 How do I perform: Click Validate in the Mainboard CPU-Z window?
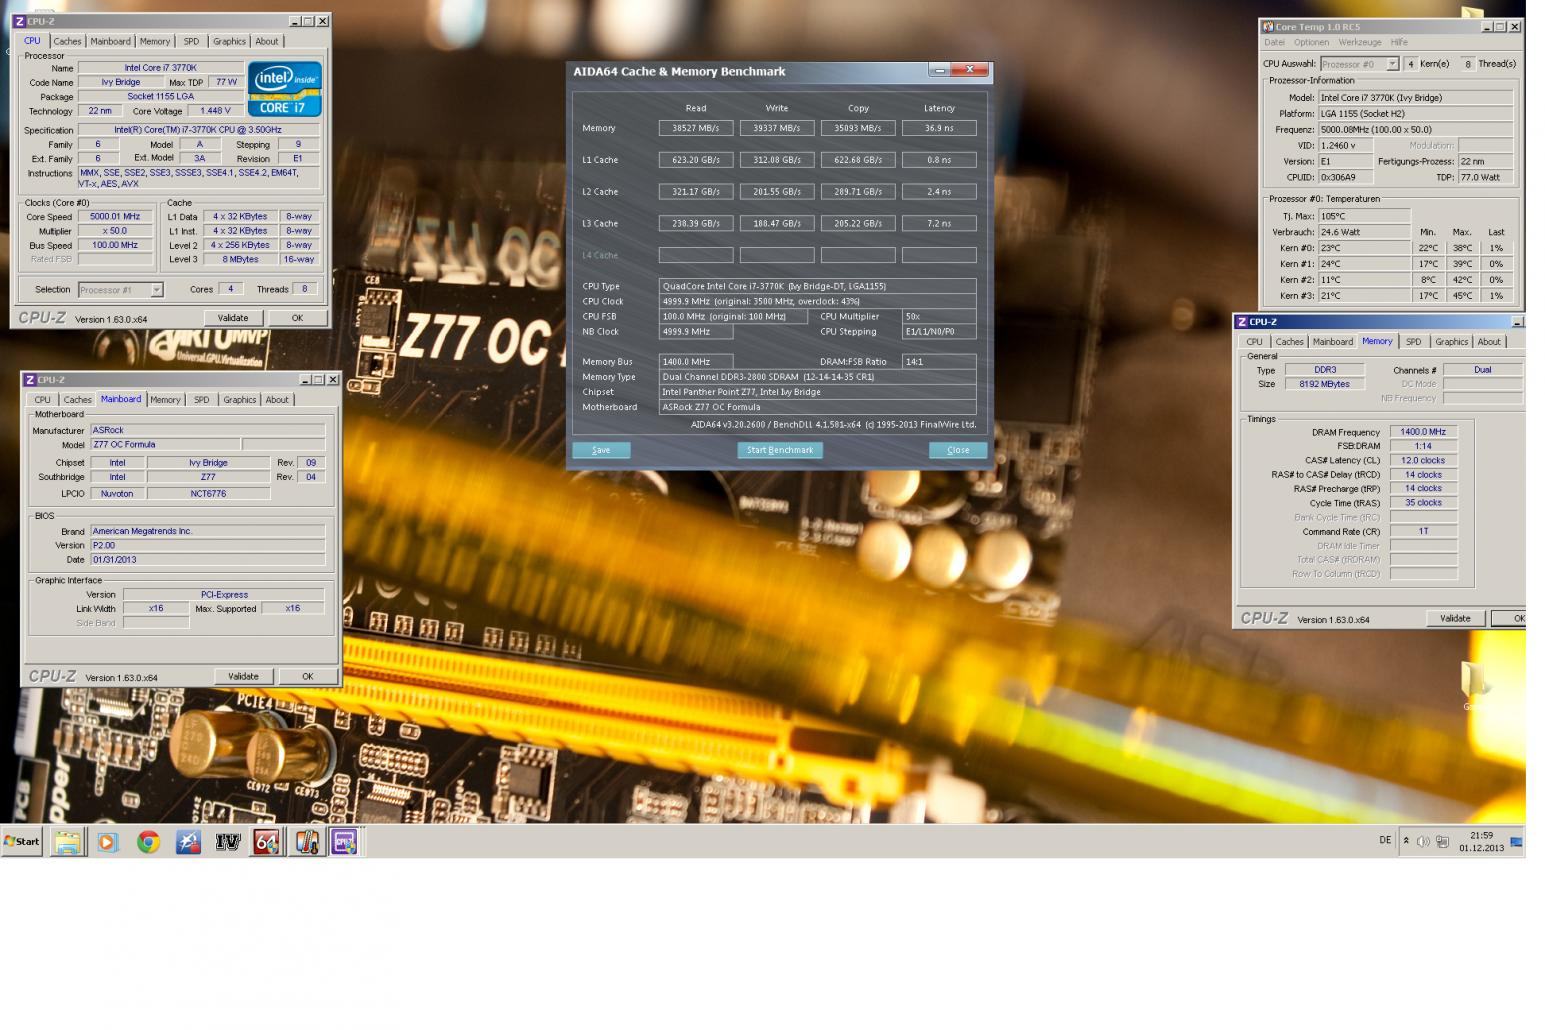243,677
